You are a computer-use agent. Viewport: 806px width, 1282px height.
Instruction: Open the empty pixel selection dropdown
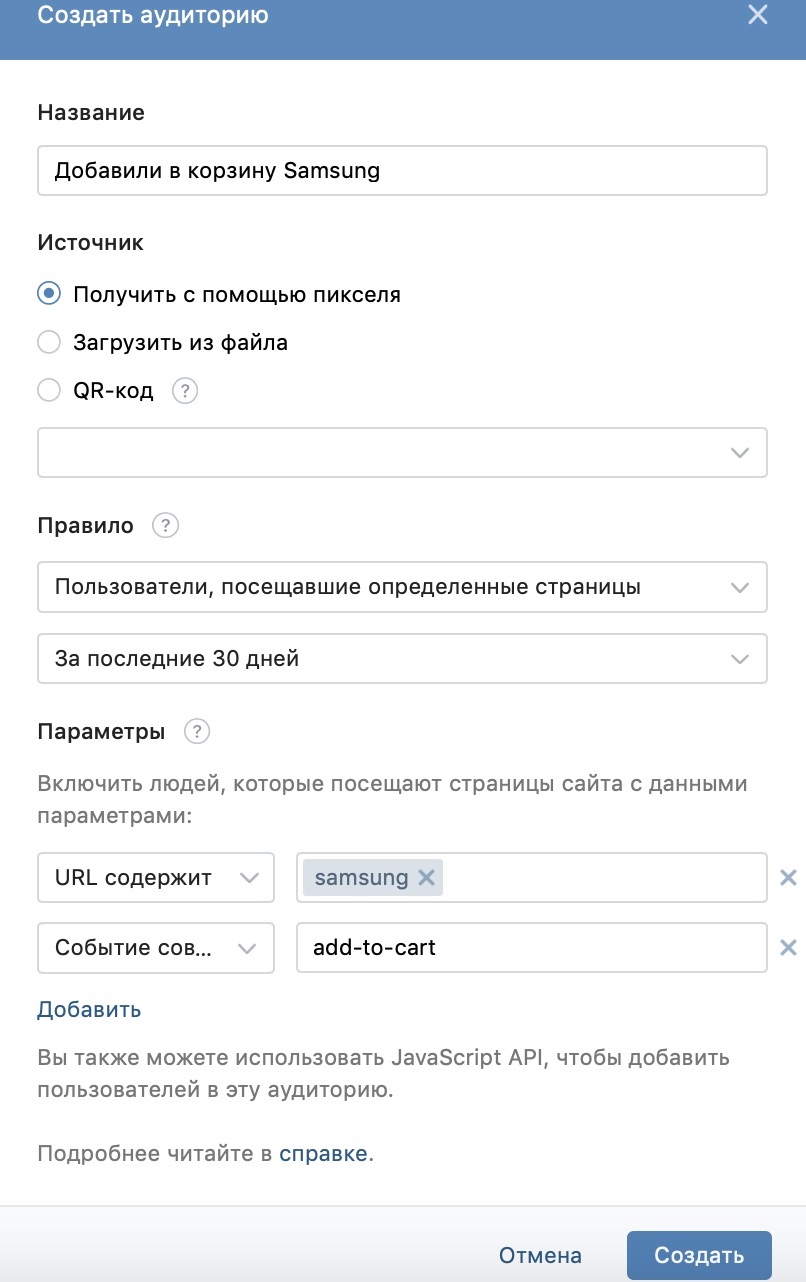[402, 453]
